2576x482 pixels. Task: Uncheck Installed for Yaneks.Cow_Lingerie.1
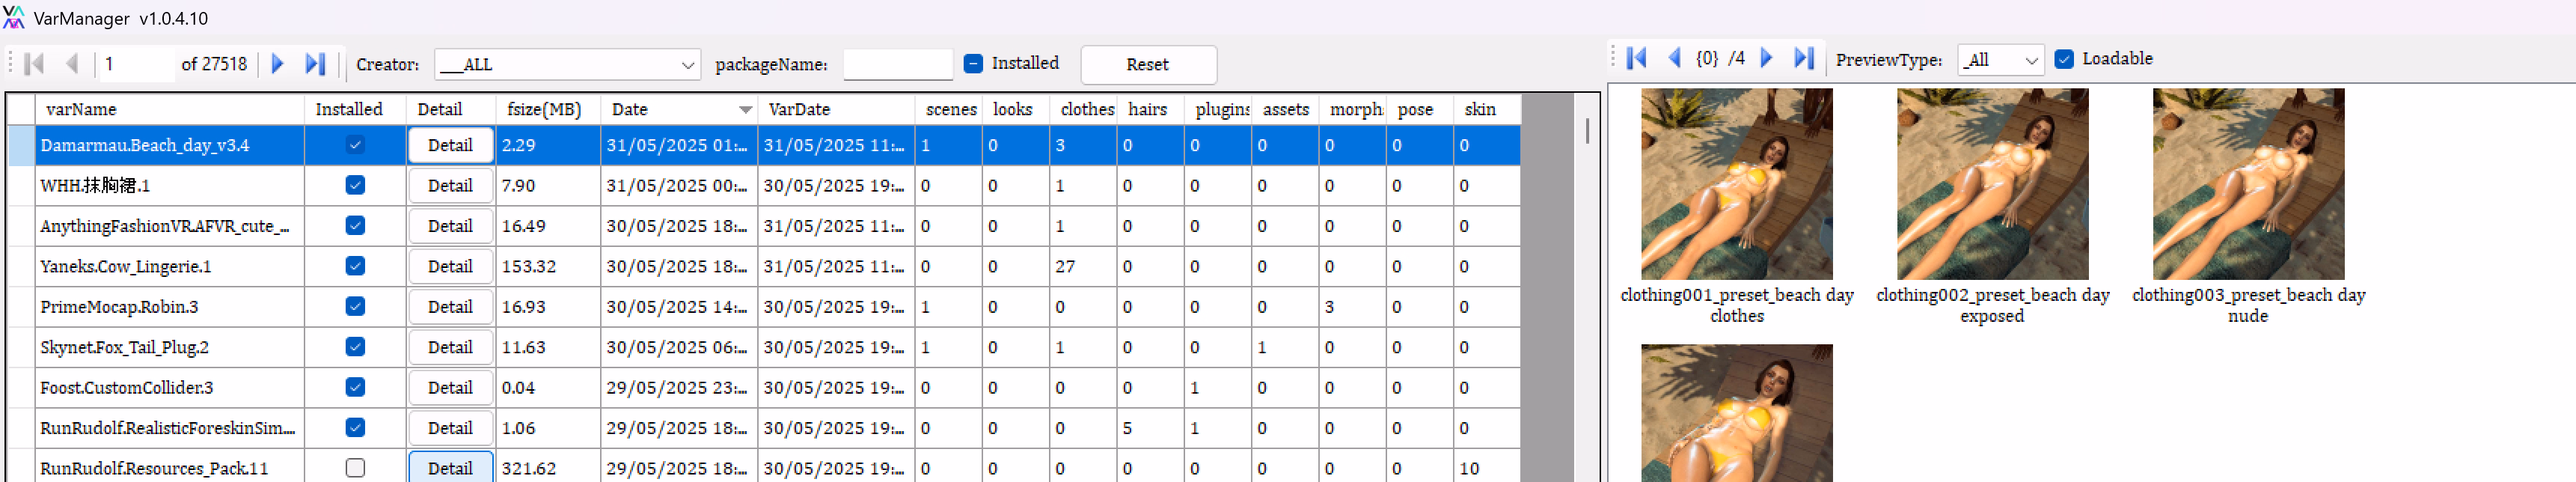[x=355, y=266]
